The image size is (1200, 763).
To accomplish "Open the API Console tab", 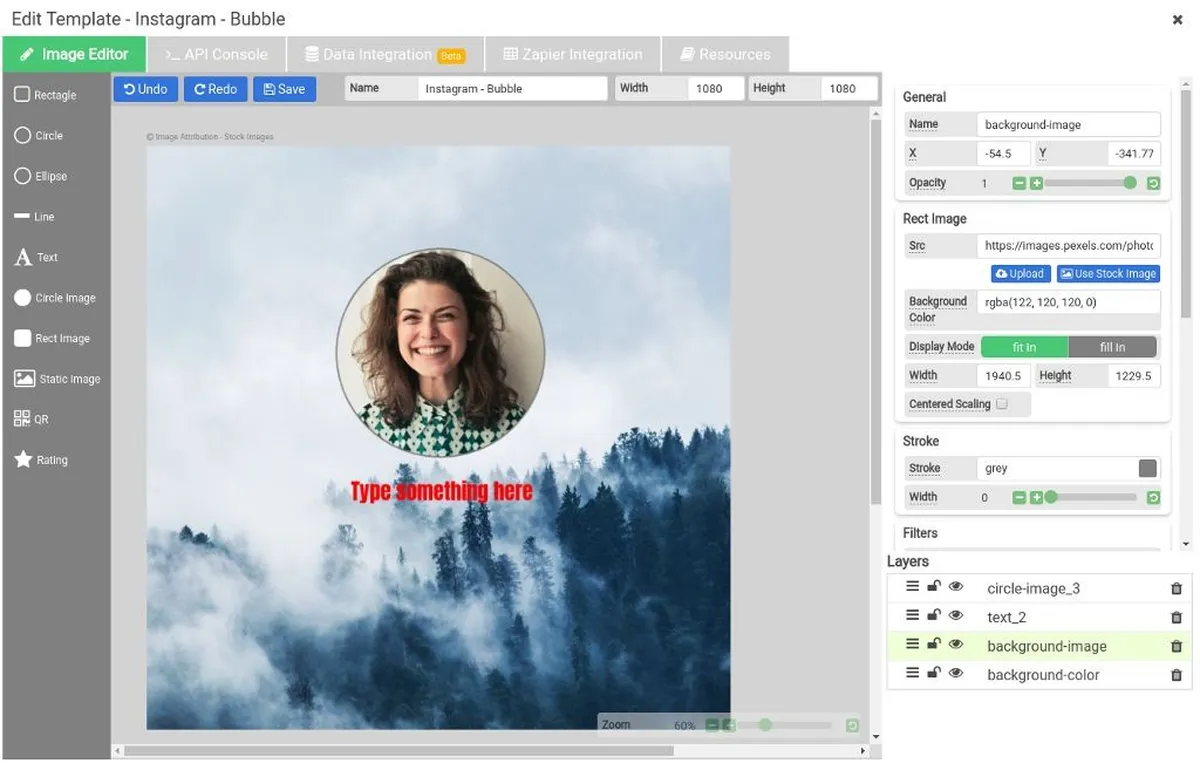I will tap(216, 54).
